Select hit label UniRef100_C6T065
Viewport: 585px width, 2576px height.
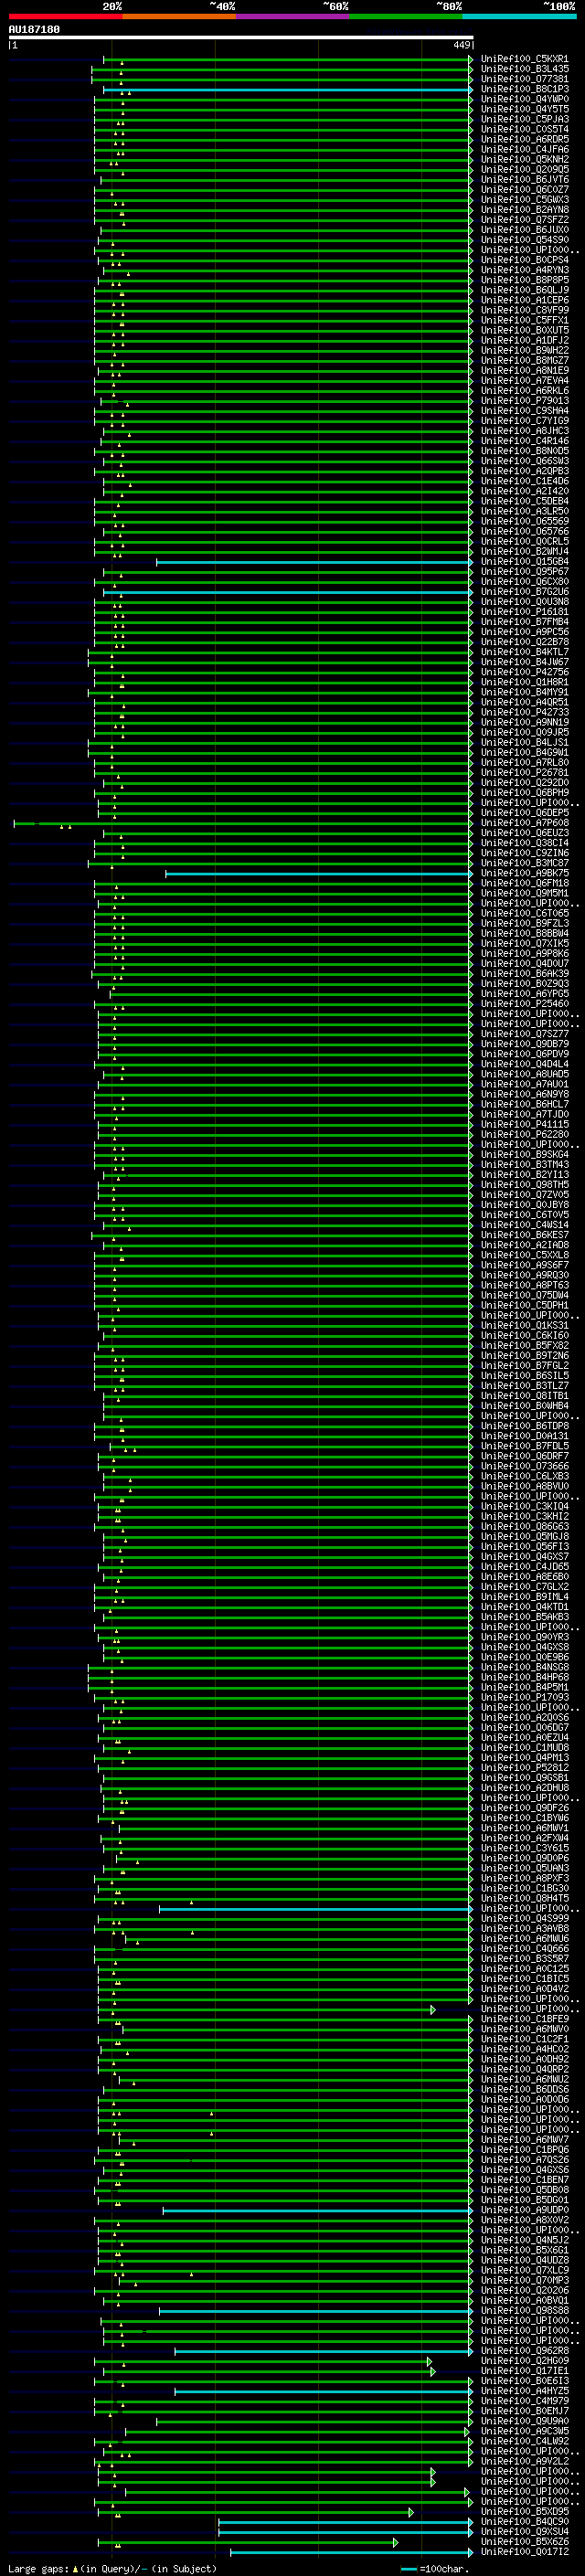[x=524, y=914]
